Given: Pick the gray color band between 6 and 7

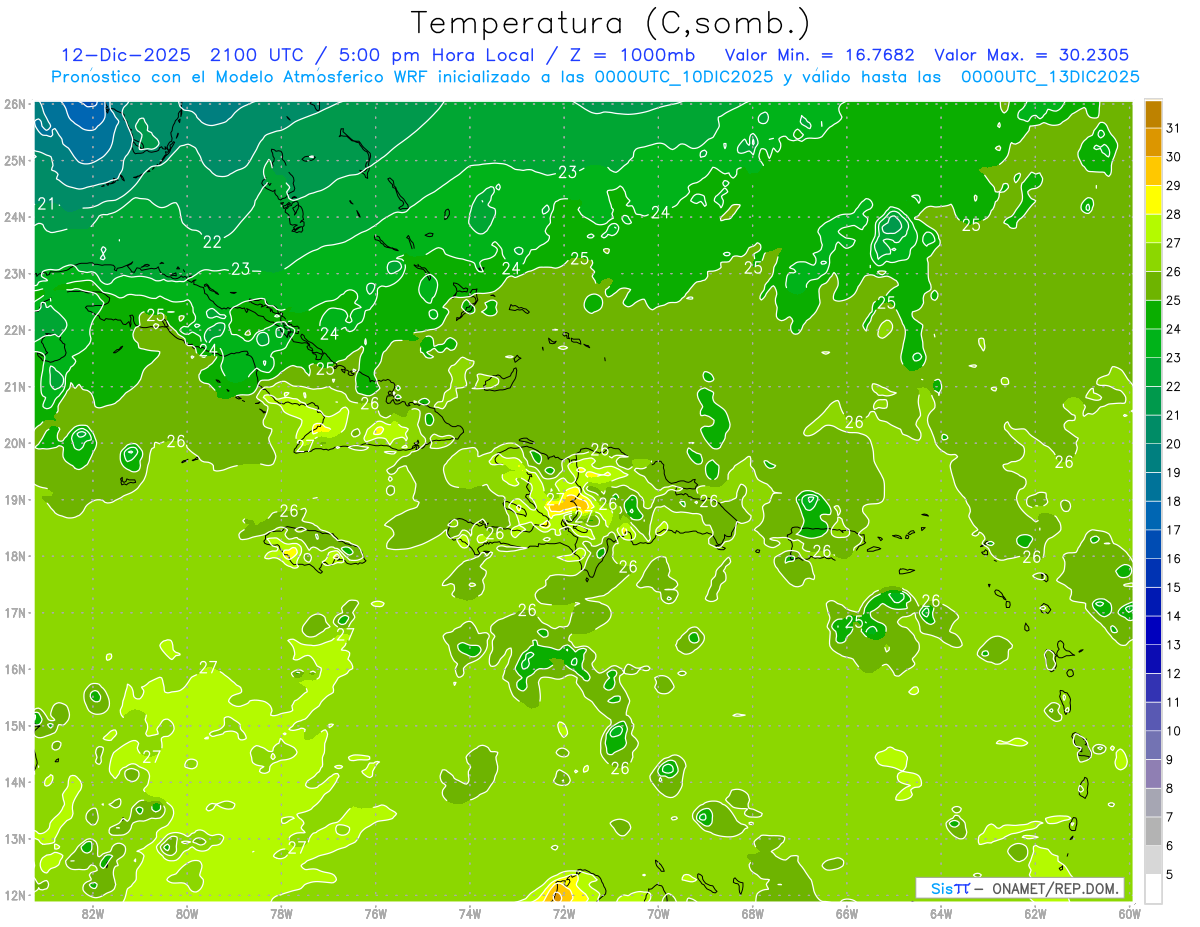Looking at the screenshot, I should [x=1153, y=832].
